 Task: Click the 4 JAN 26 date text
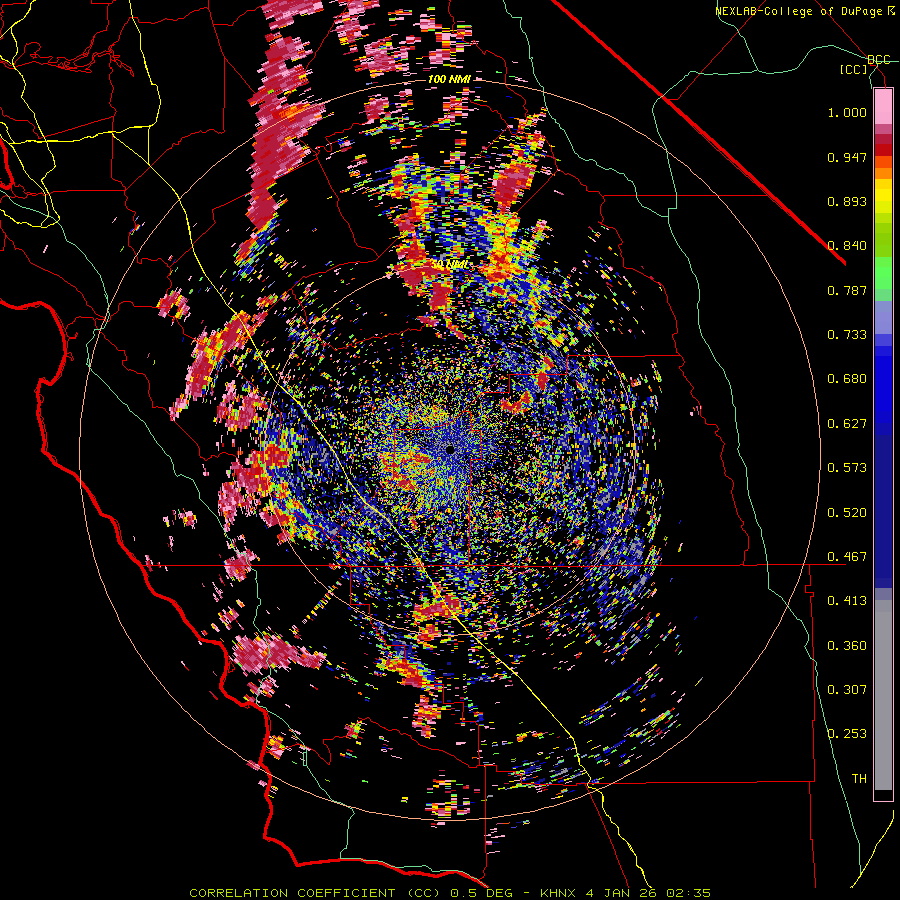[x=622, y=893]
